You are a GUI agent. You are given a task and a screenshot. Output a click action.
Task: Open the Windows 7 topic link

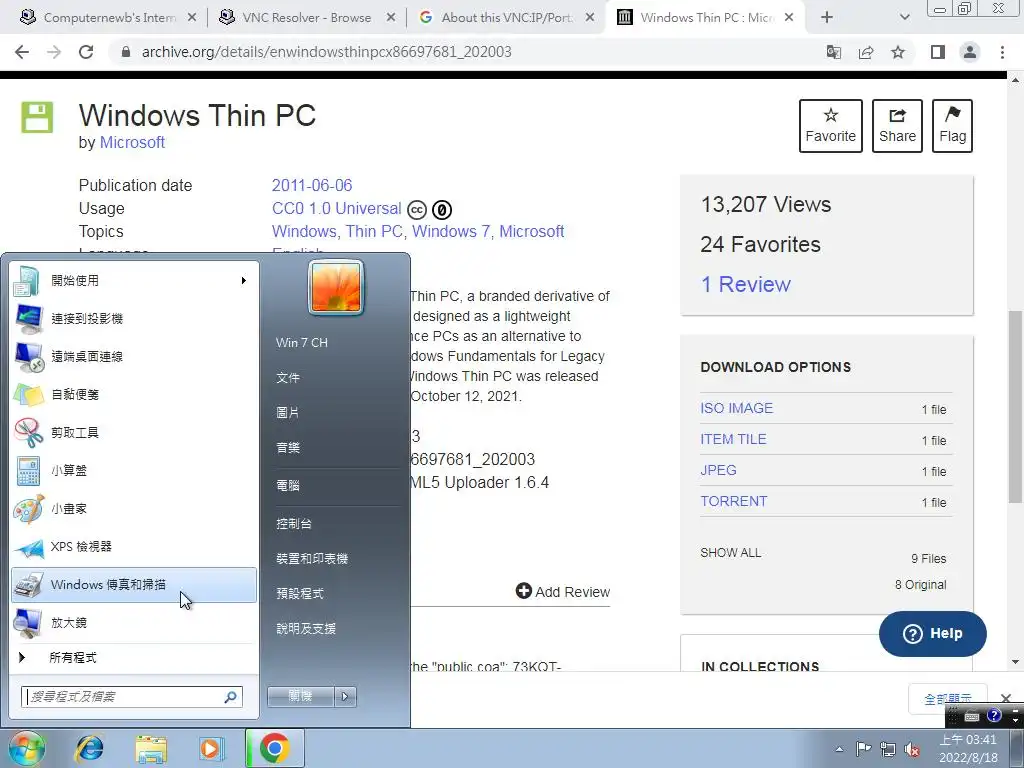(453, 231)
